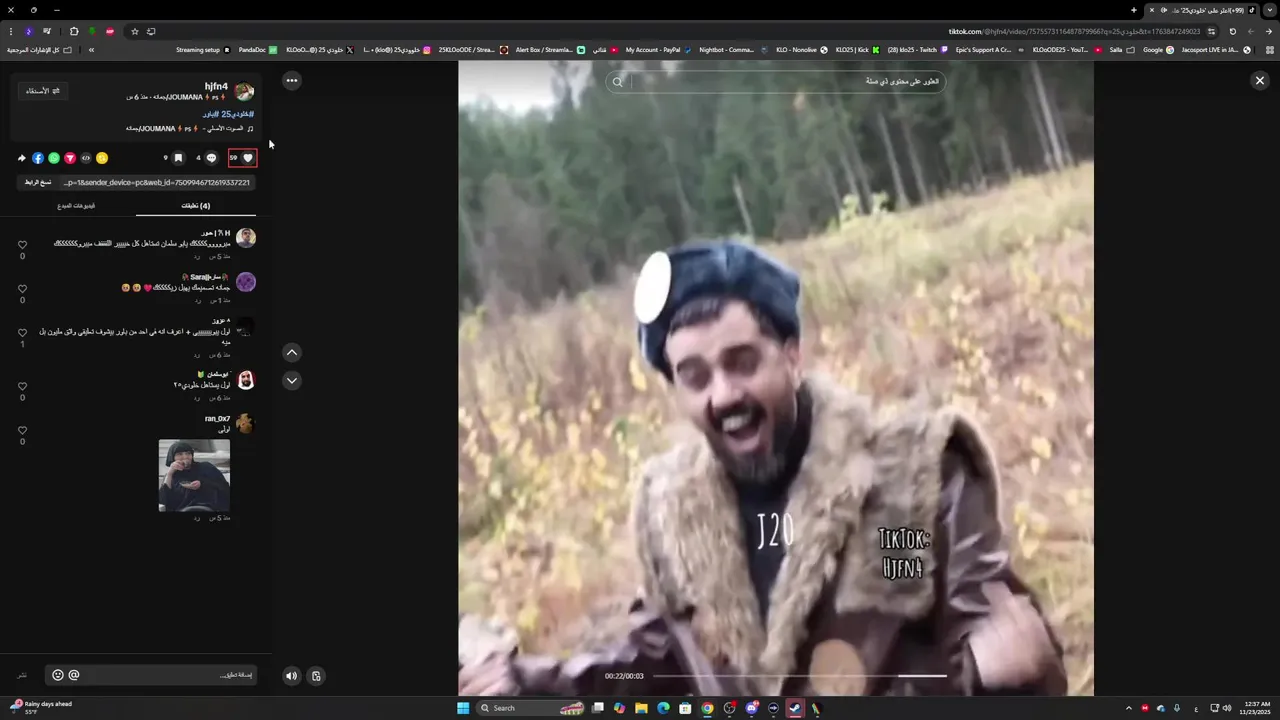1280x720 pixels.
Task: Open the browser three-dot menu
Action: click(x=11, y=31)
